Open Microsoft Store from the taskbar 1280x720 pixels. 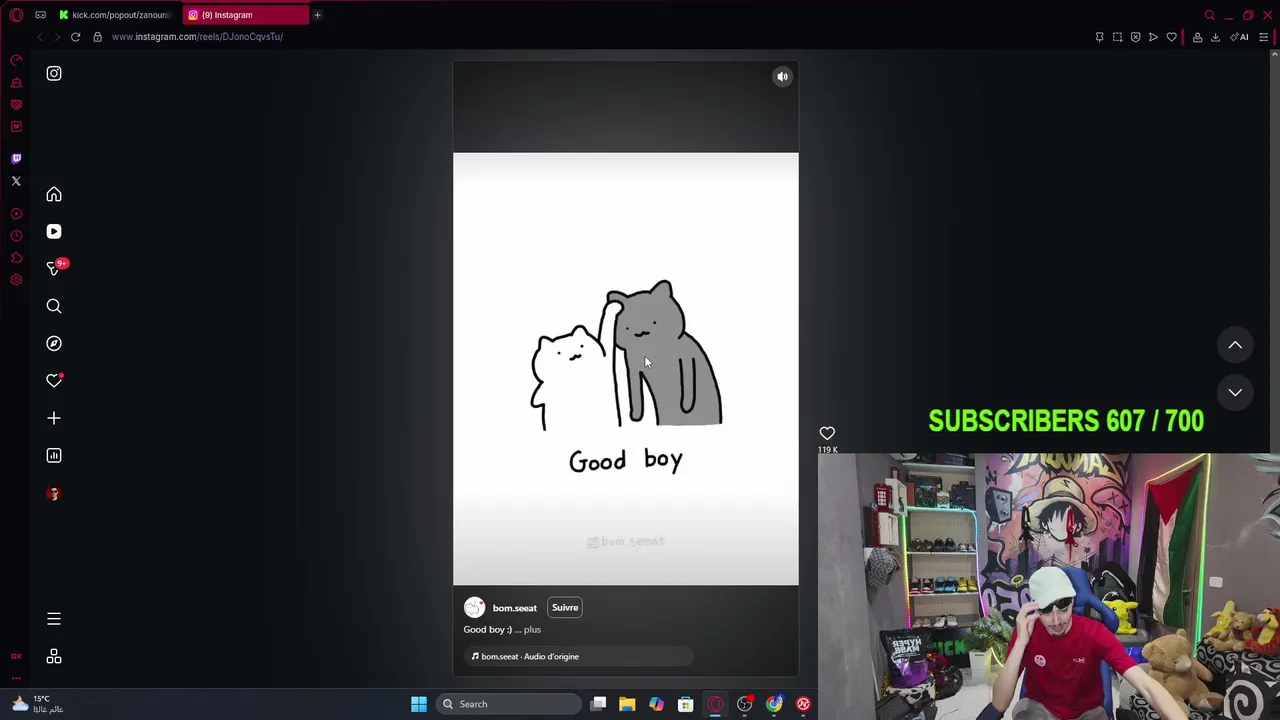pyautogui.click(x=685, y=704)
